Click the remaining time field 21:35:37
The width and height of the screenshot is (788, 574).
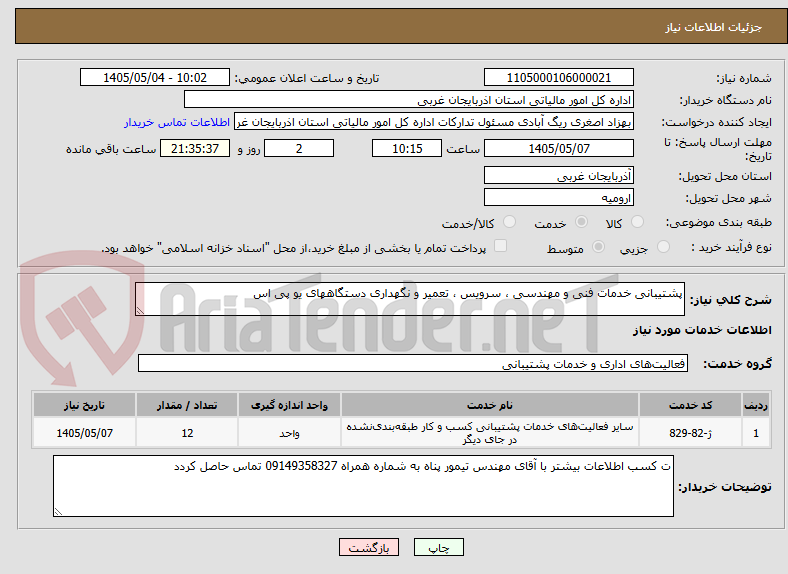(195, 148)
